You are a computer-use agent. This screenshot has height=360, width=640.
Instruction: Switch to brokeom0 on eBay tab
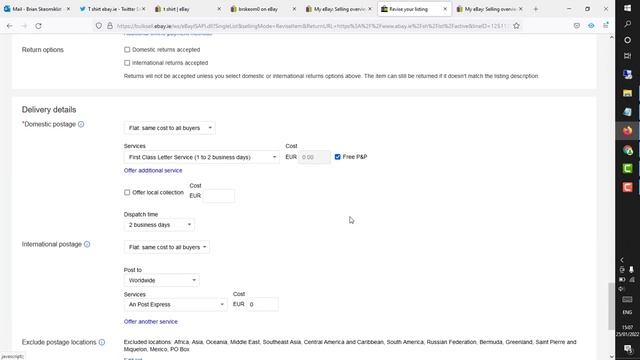coord(263,9)
